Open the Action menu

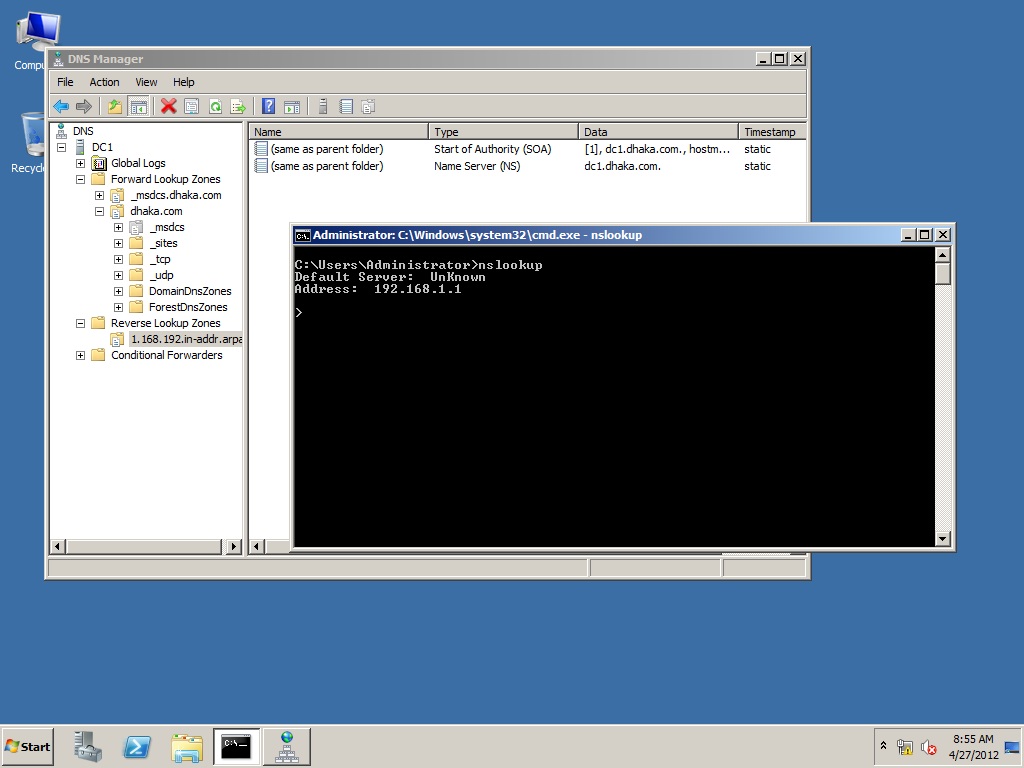[x=104, y=82]
